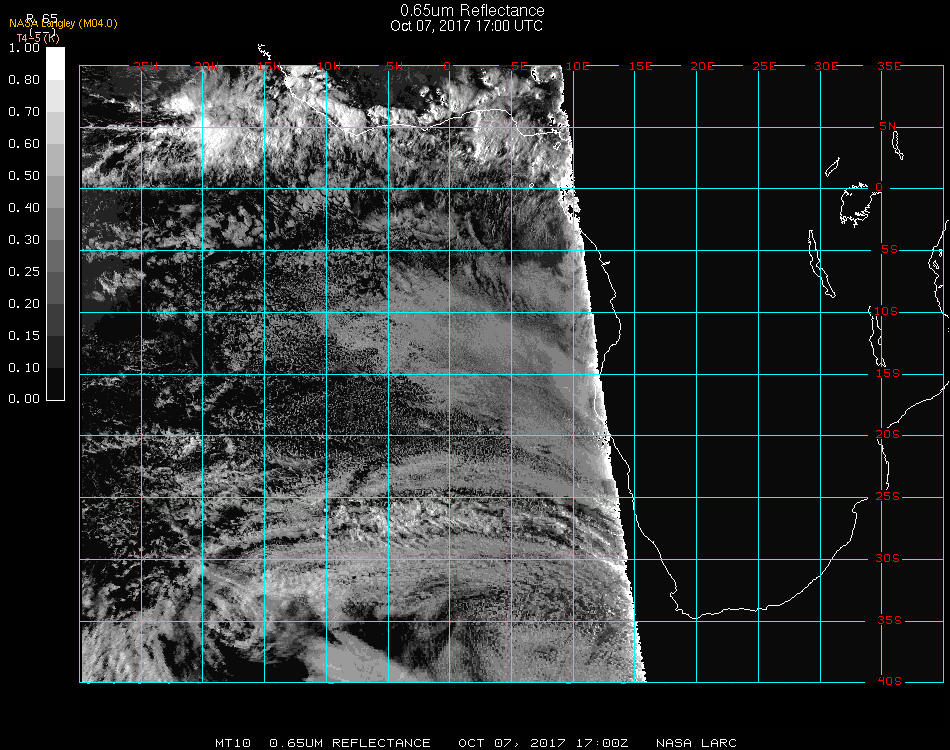
Task: Click the 'MT10' caption text at bottom
Action: pyautogui.click(x=233, y=743)
